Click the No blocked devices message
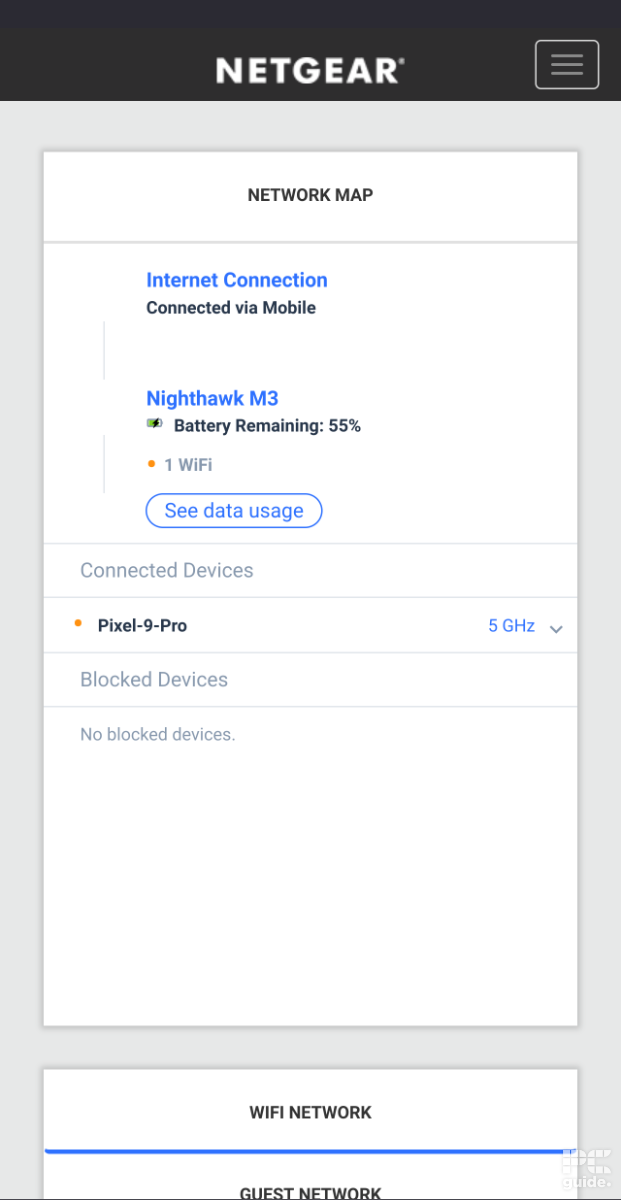Image resolution: width=621 pixels, height=1200 pixels. click(x=157, y=734)
